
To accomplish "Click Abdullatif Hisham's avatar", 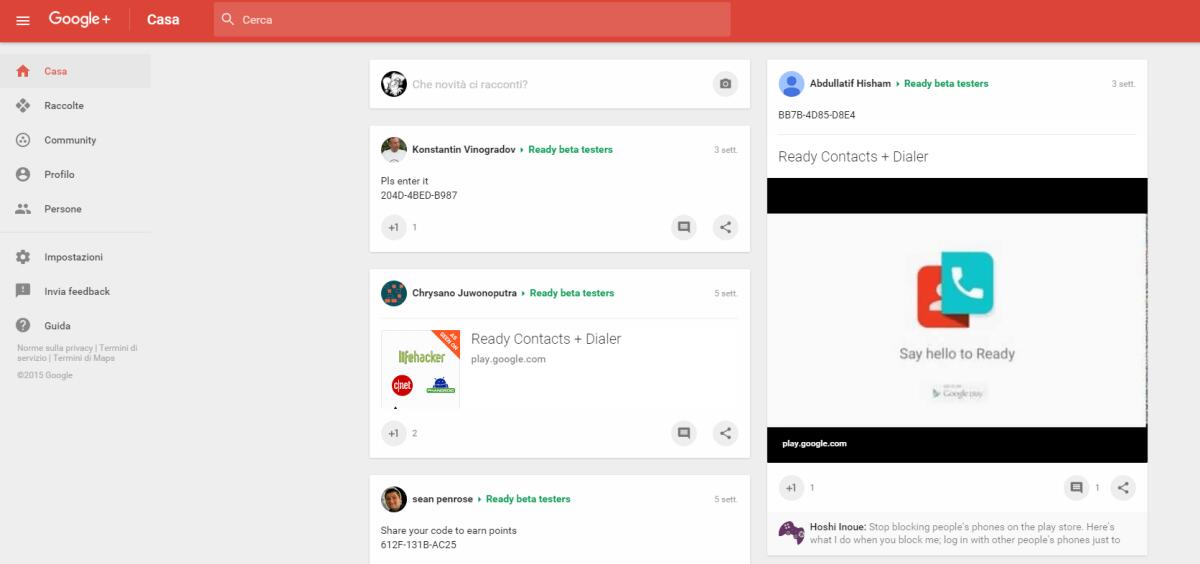I will pyautogui.click(x=791, y=84).
